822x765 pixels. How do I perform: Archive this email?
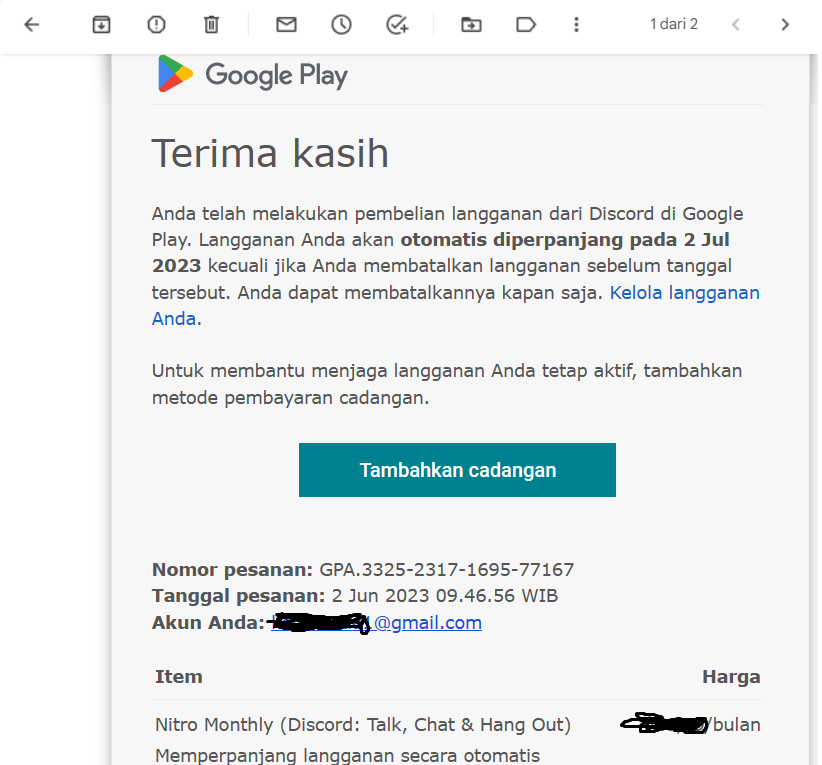tap(101, 25)
